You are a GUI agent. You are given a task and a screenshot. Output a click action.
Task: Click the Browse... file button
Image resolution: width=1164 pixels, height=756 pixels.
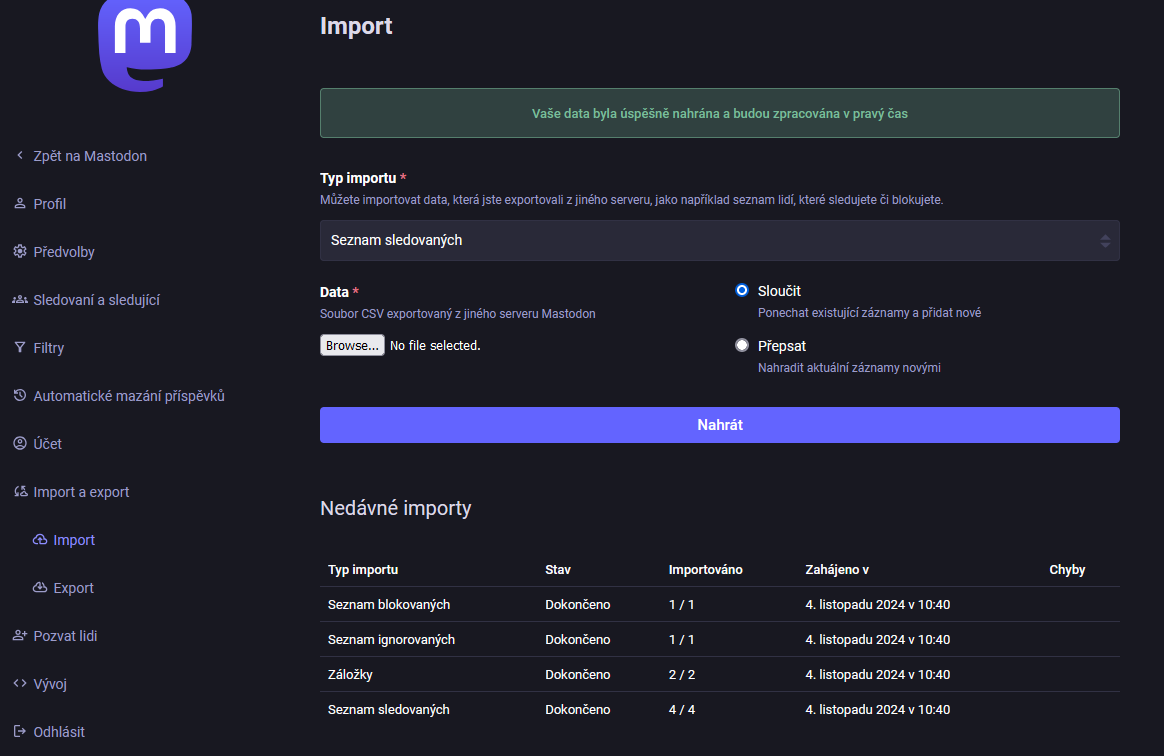pyautogui.click(x=352, y=346)
